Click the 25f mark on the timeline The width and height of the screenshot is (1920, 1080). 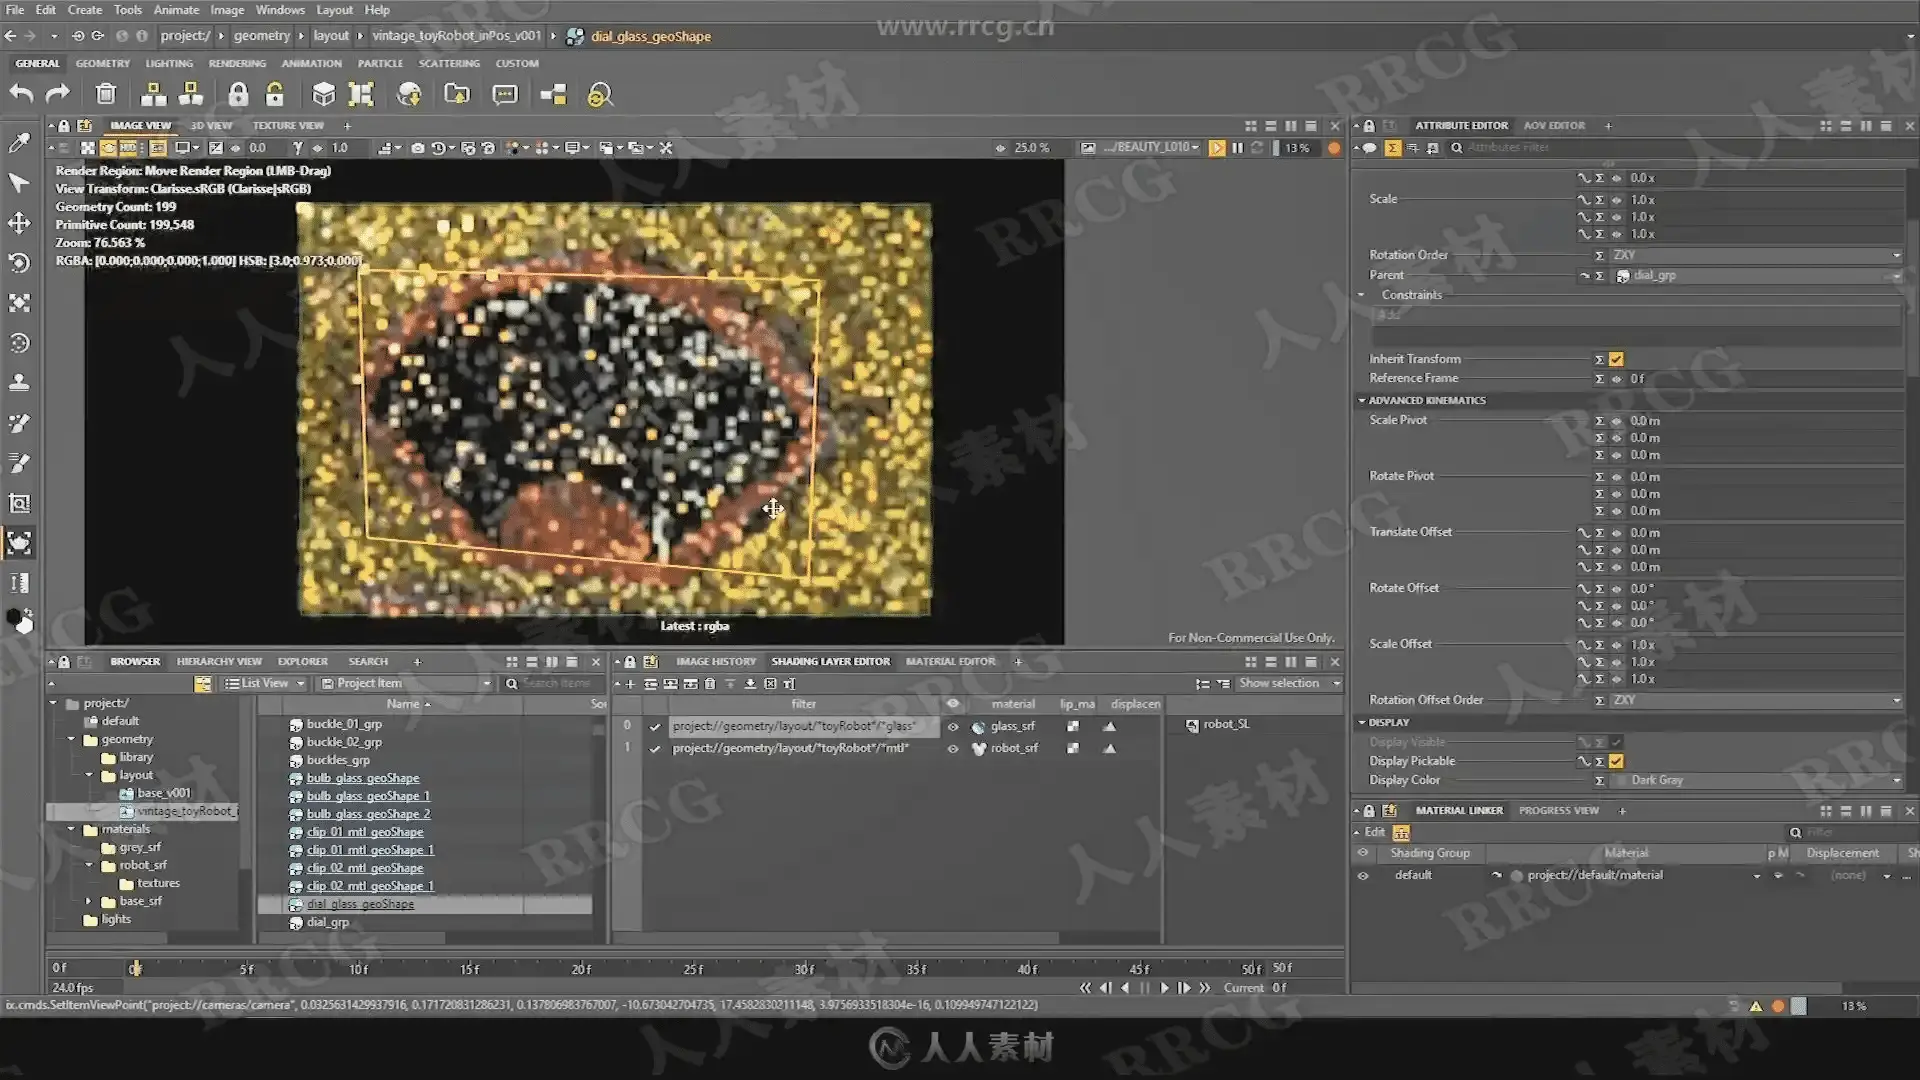693,969
